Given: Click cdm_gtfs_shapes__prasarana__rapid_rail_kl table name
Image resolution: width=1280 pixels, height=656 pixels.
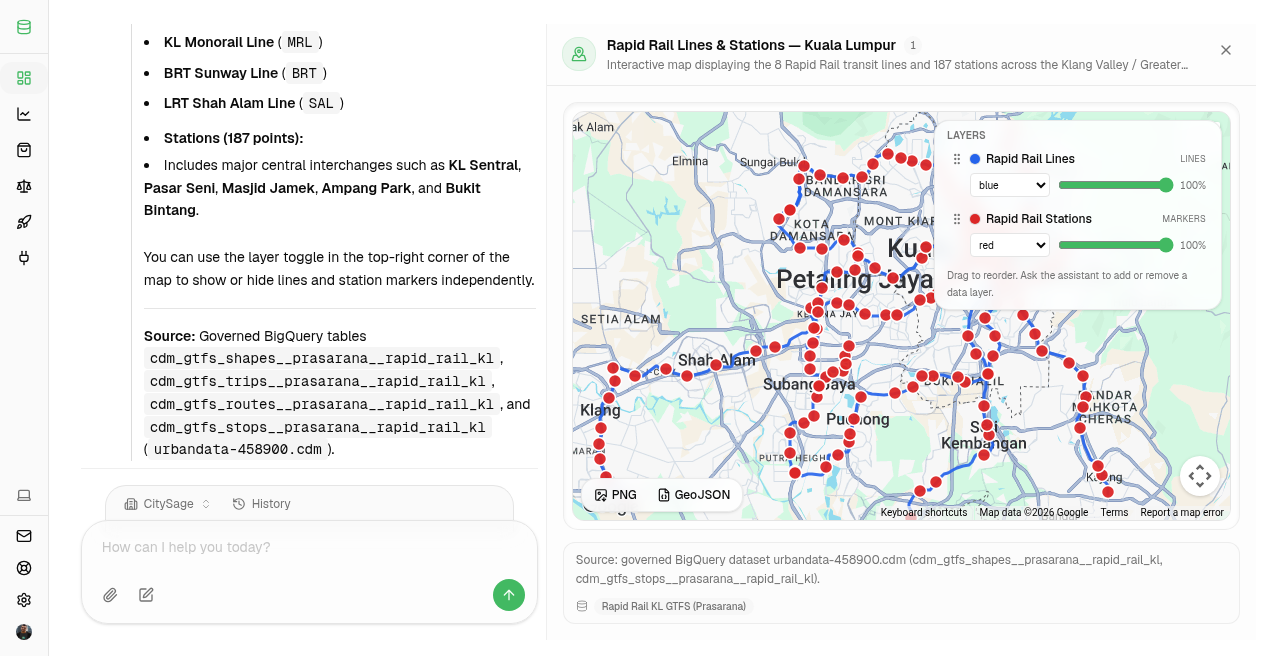Looking at the screenshot, I should 321,359.
